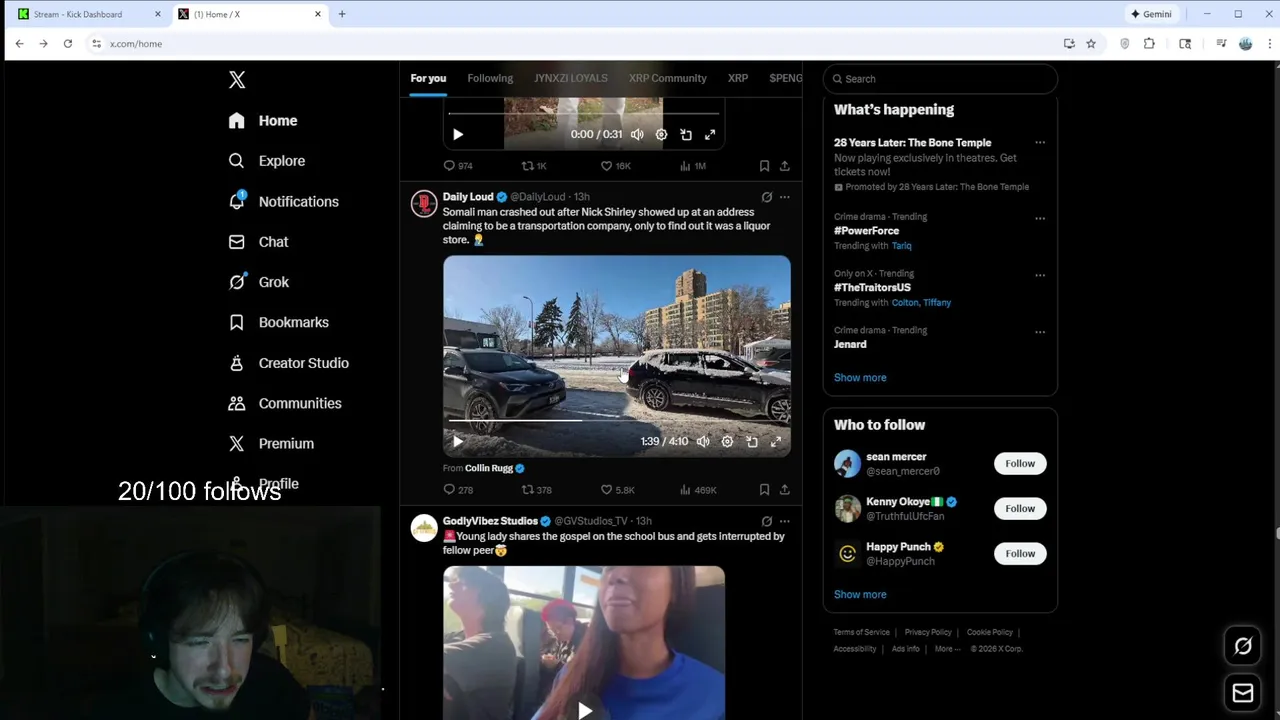This screenshot has height=720, width=1280.
Task: Click the X search field
Action: click(940, 79)
